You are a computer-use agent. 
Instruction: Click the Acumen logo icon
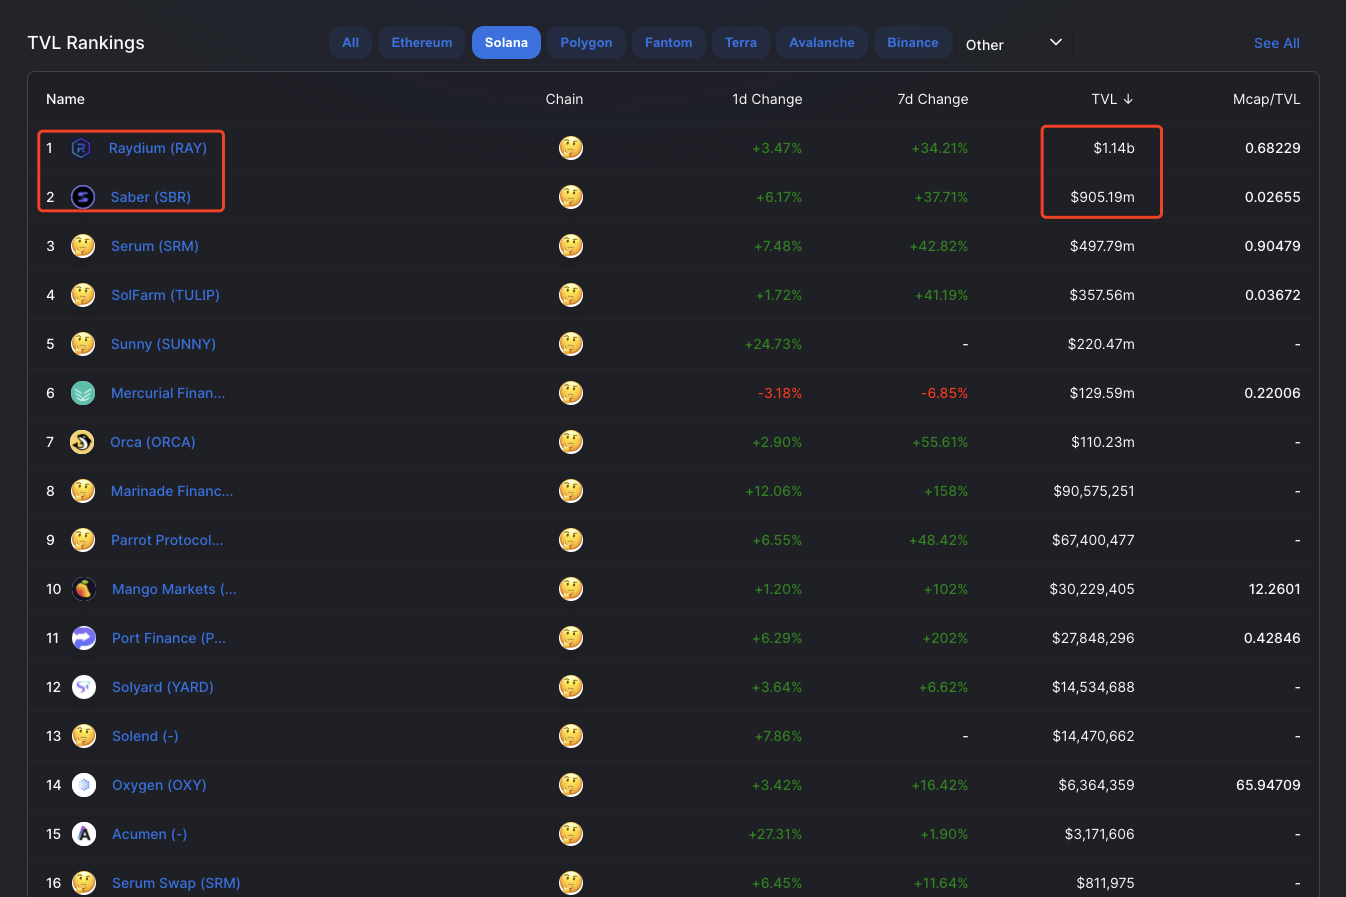(x=84, y=834)
